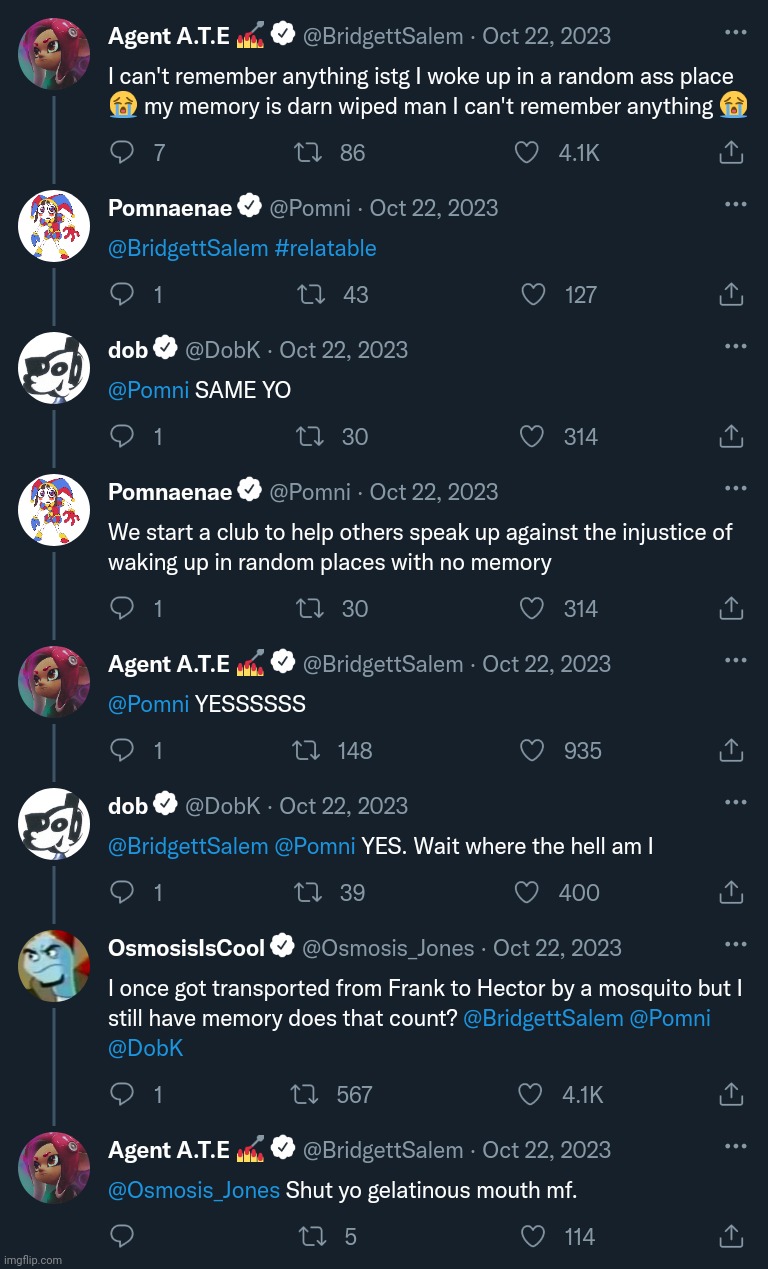Open more options on dob's SAME YO tweet
Image resolution: width=768 pixels, height=1269 pixels.
tap(736, 345)
